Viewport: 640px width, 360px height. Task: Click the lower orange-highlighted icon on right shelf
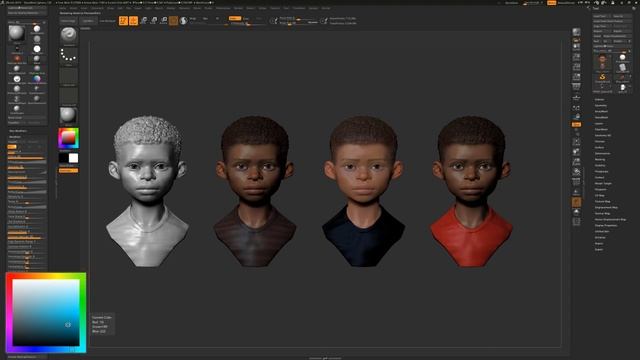[576, 202]
